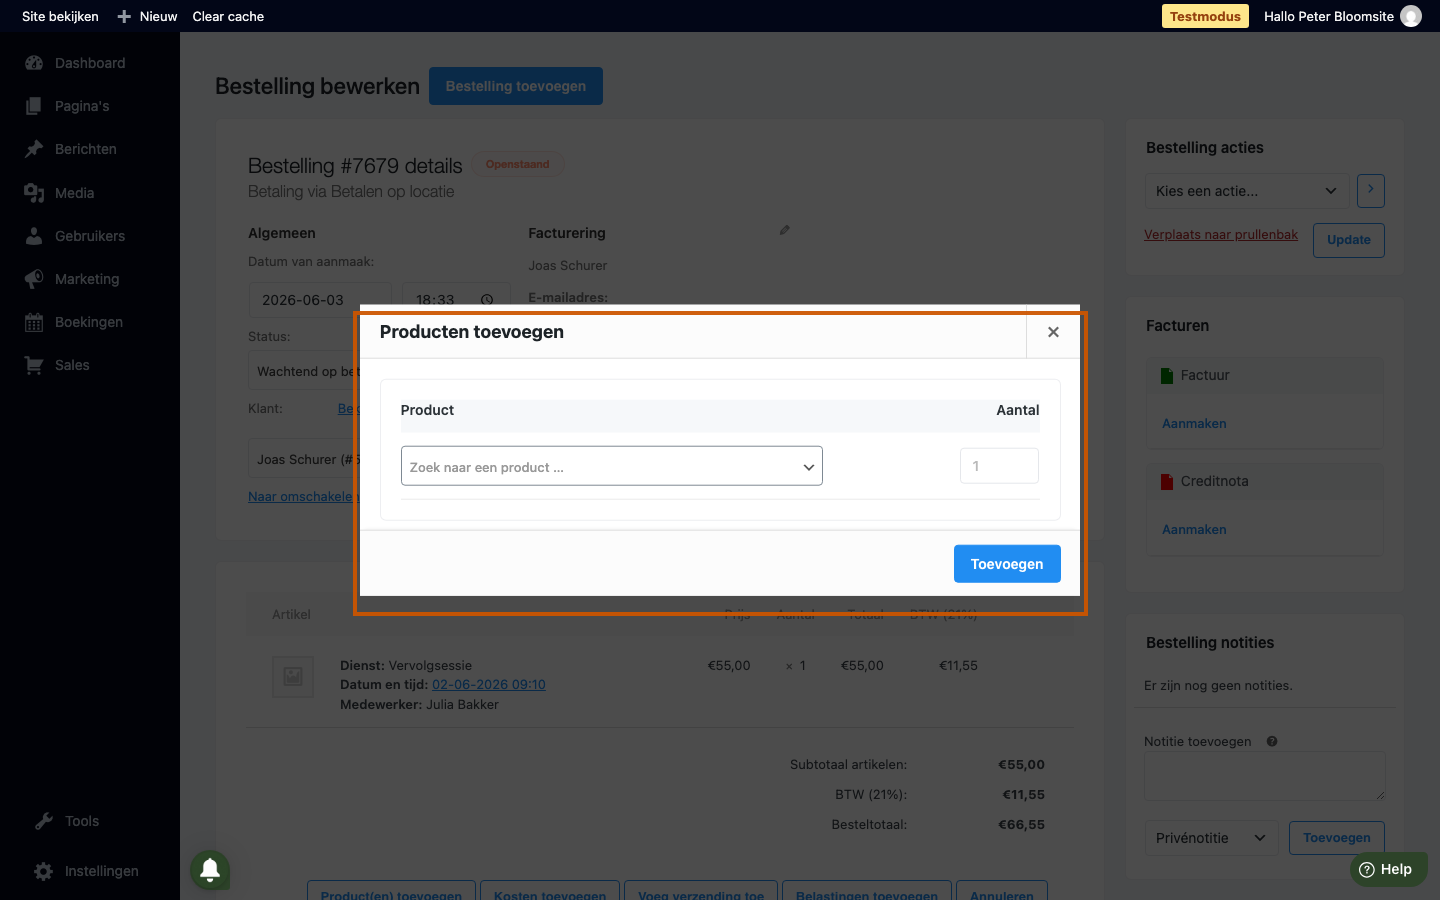Image resolution: width=1440 pixels, height=900 pixels.
Task: Click Toevoegen button under order notes
Action: click(1337, 838)
